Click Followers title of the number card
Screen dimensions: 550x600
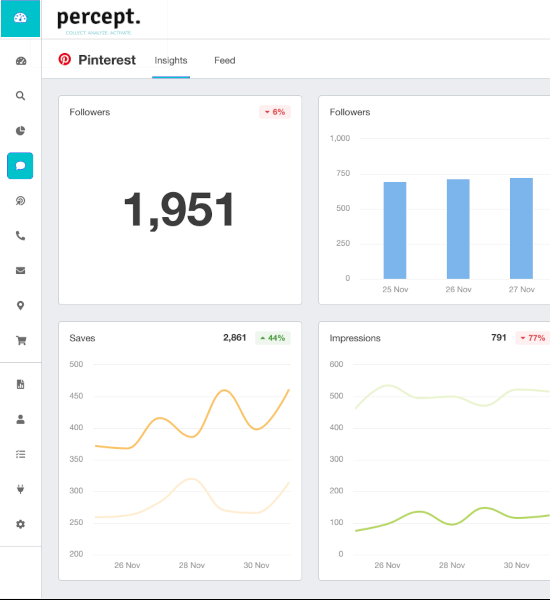tap(90, 112)
